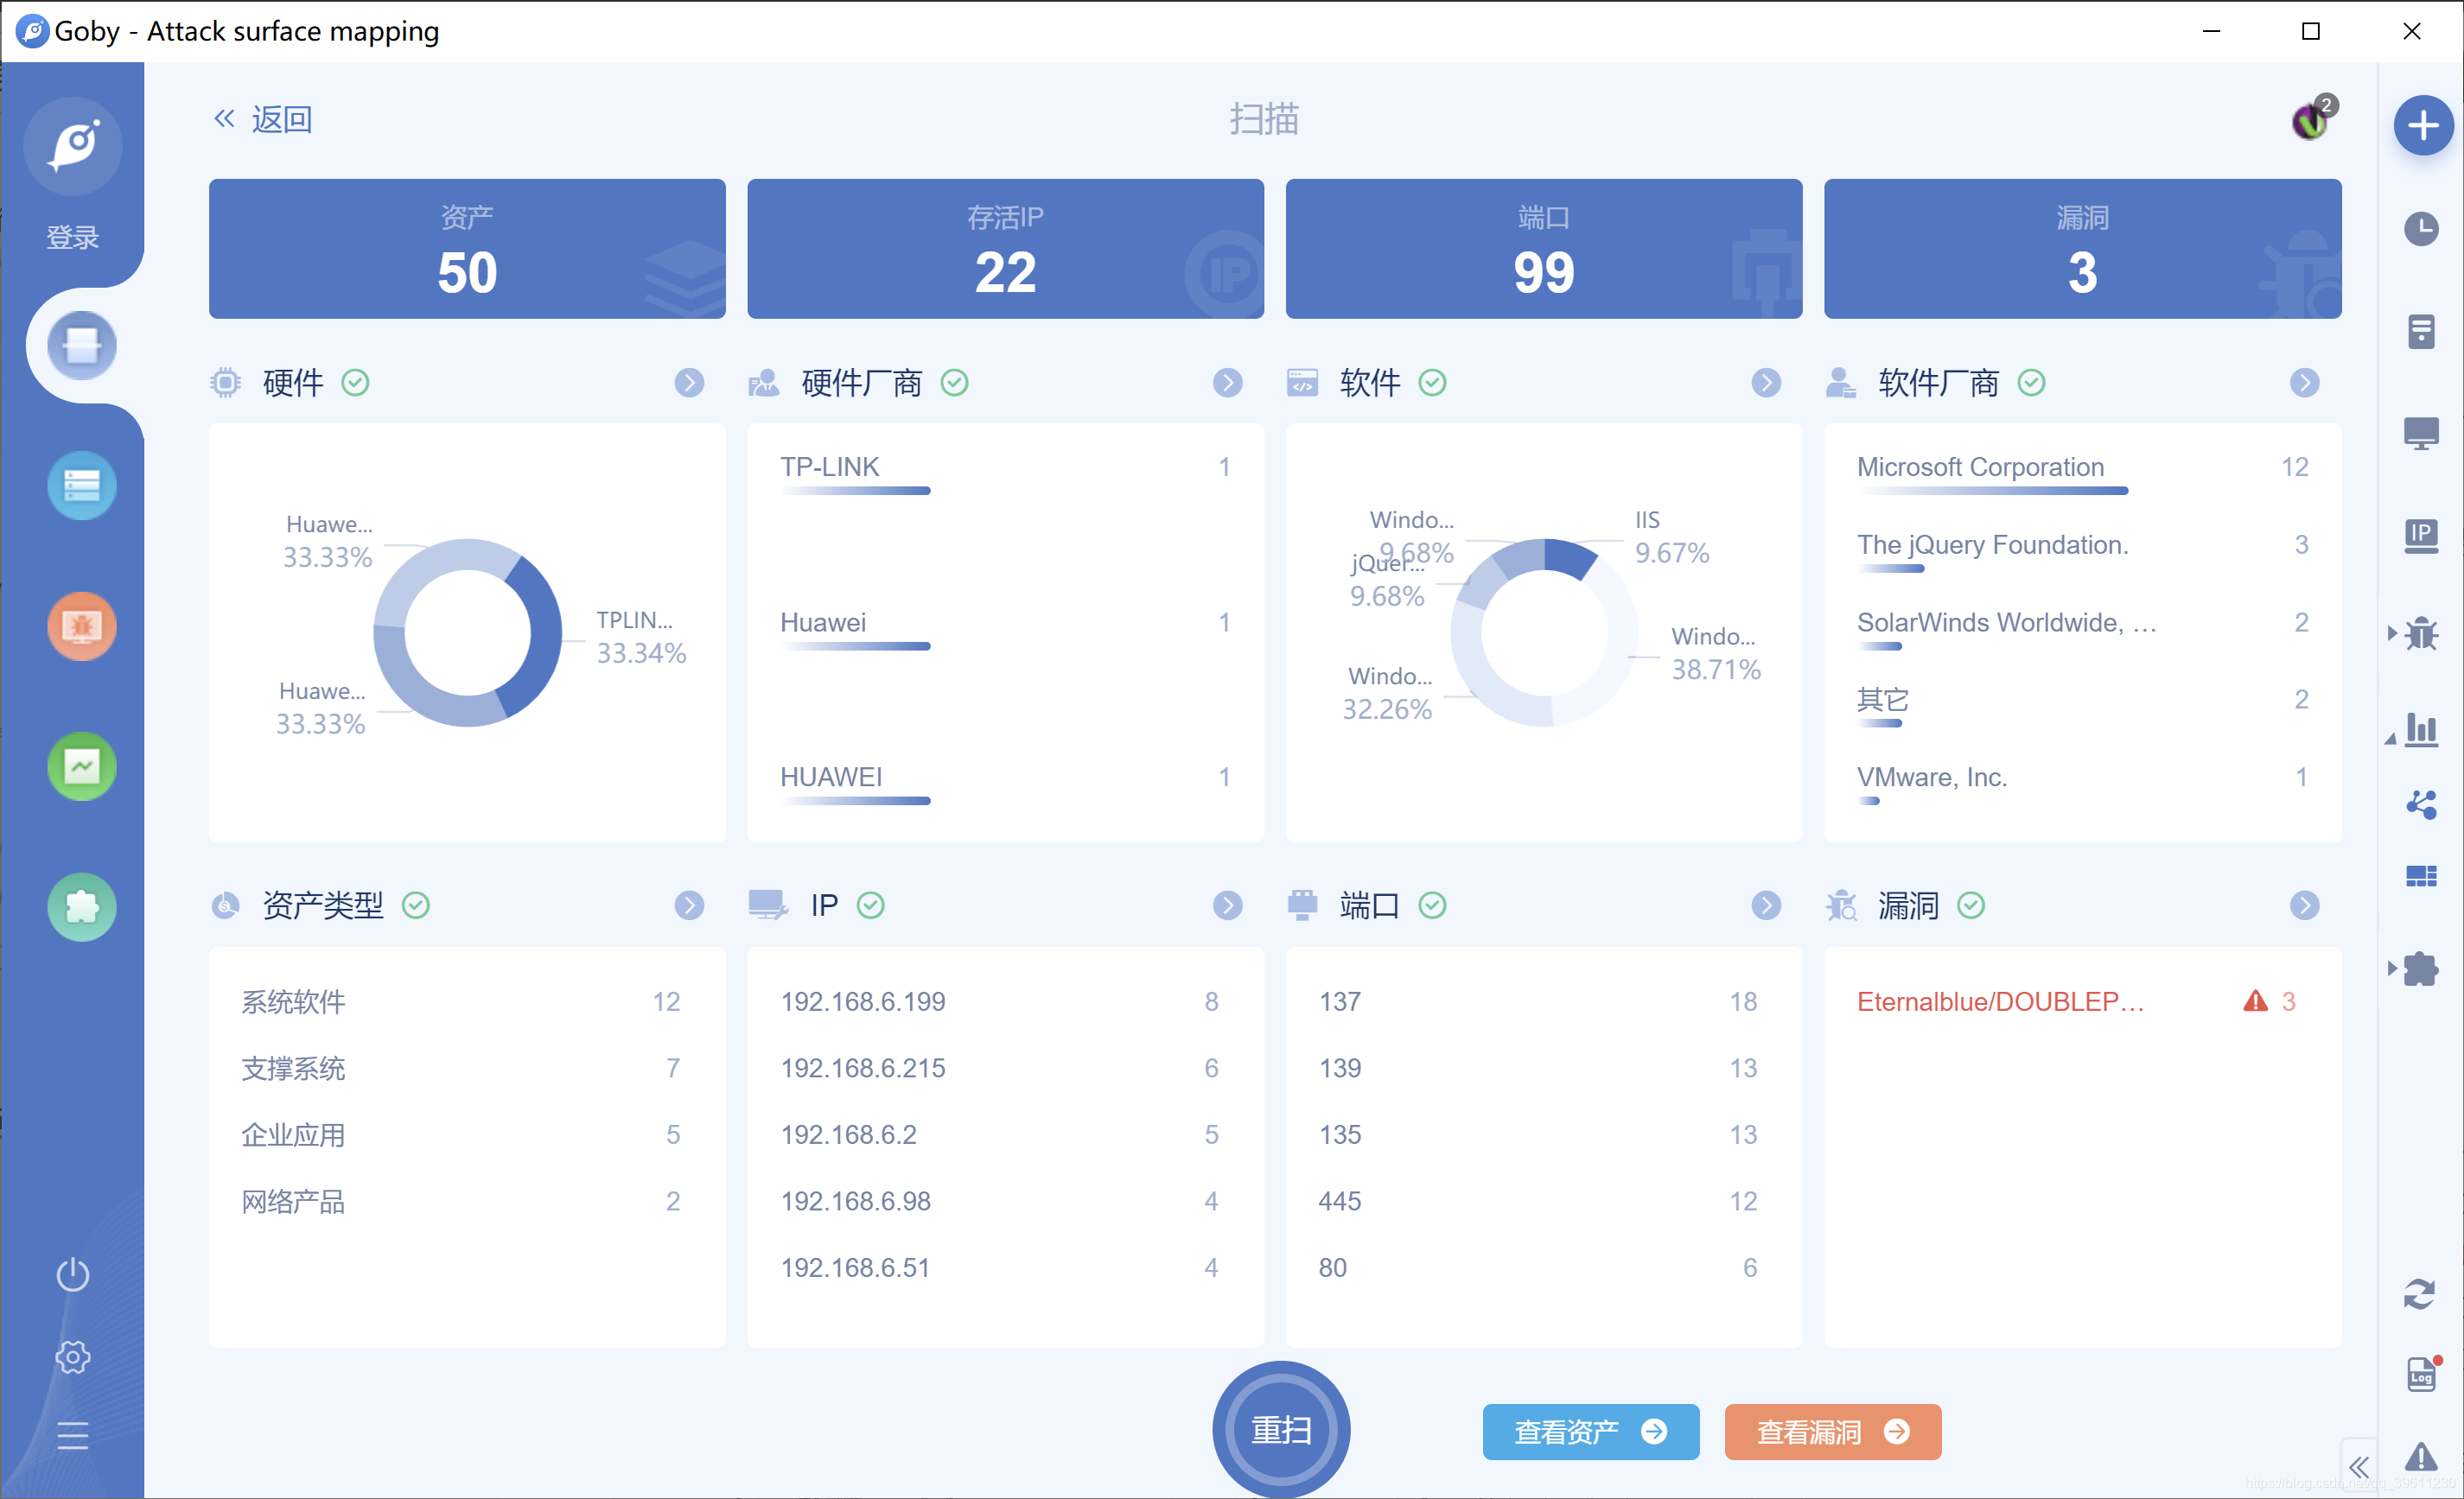2464x1499 pixels.
Task: Select IP 192.168.6.98 row
Action: pyautogui.click(x=999, y=1201)
